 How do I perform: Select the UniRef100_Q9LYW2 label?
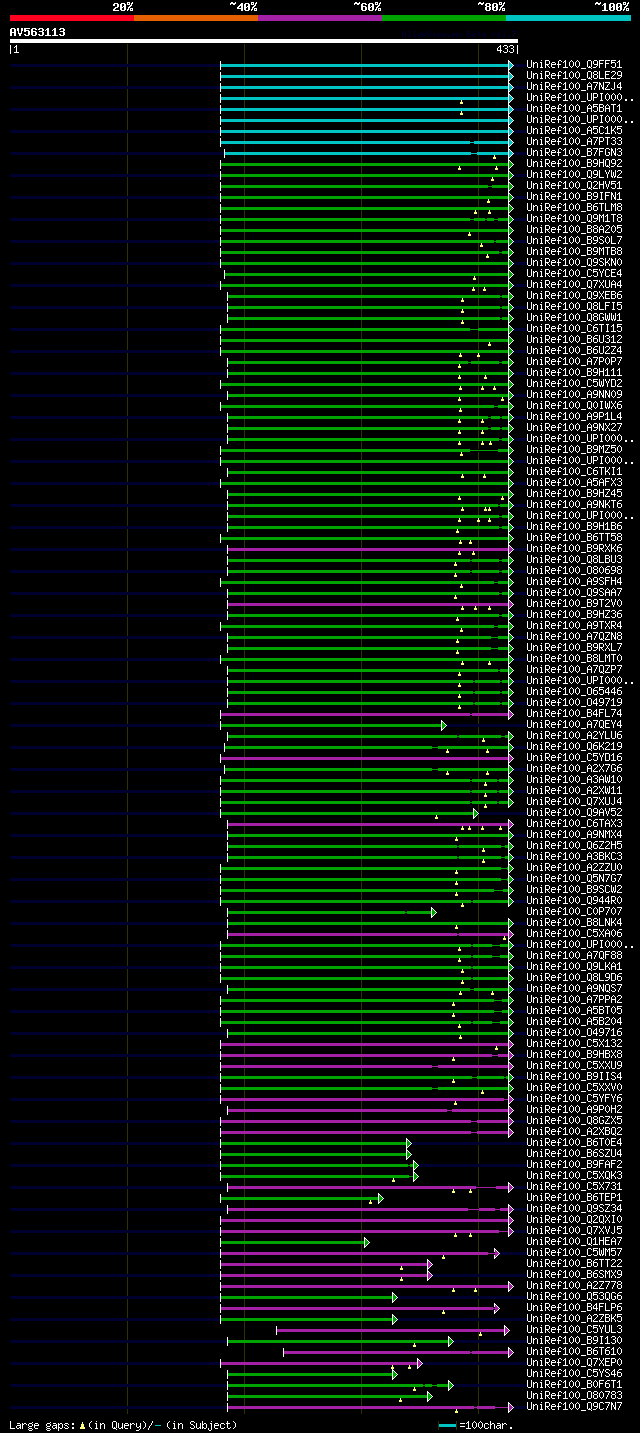click(574, 174)
